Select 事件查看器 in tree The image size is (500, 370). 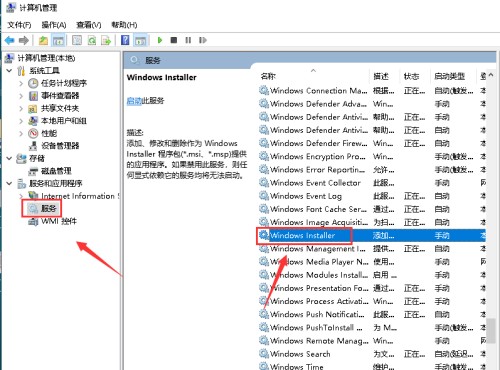pyautogui.click(x=60, y=96)
